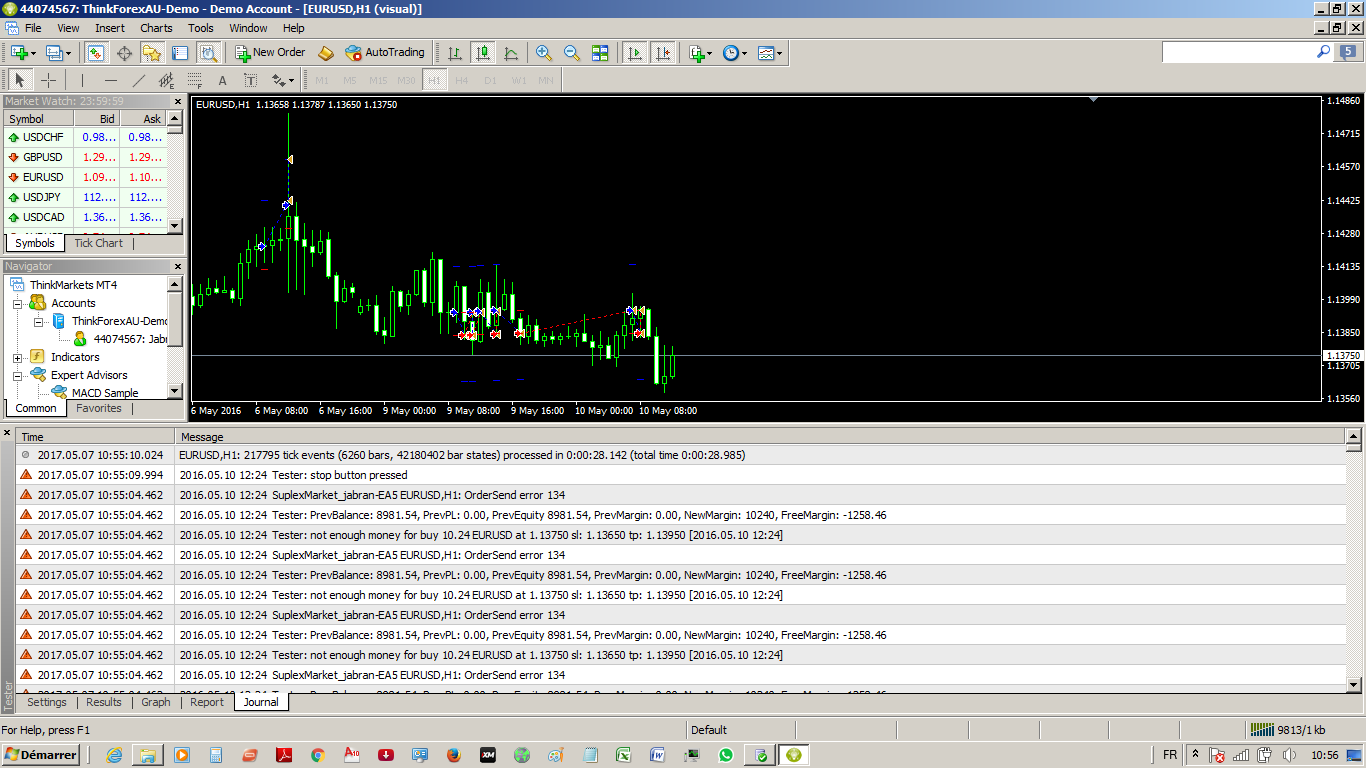
Task: Click the search magnifier icon
Action: coord(1324,52)
